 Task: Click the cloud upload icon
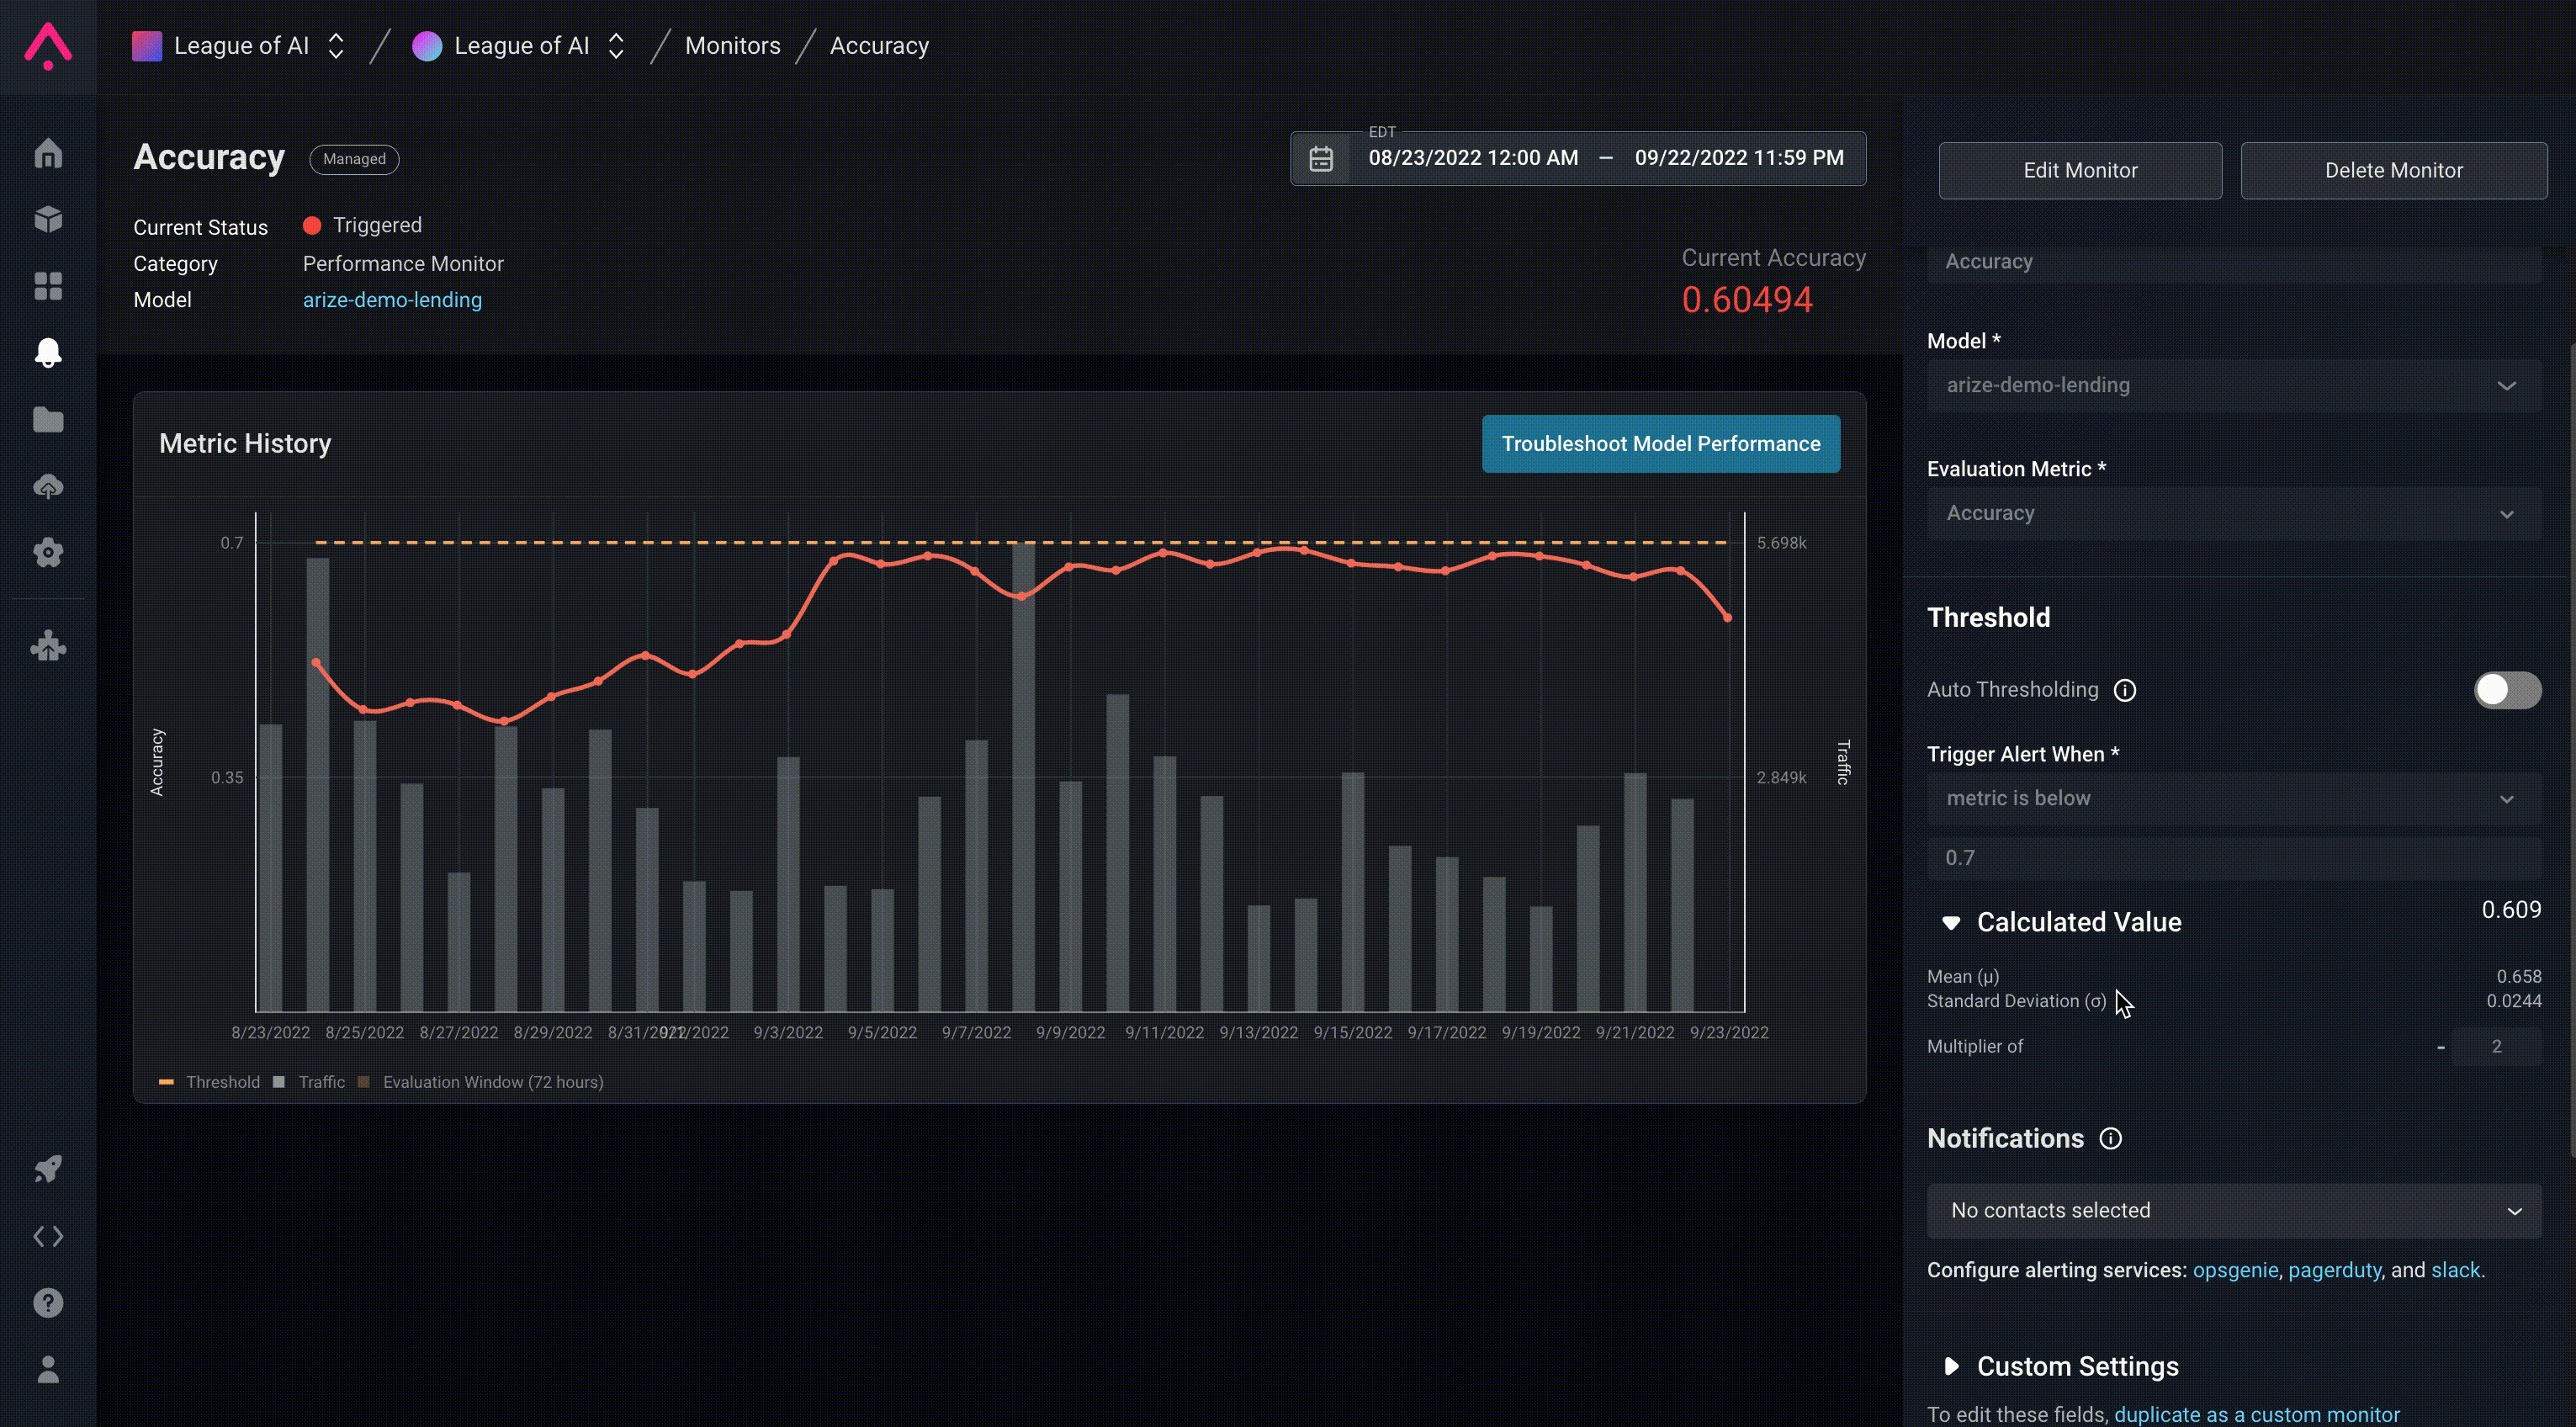tap(48, 486)
